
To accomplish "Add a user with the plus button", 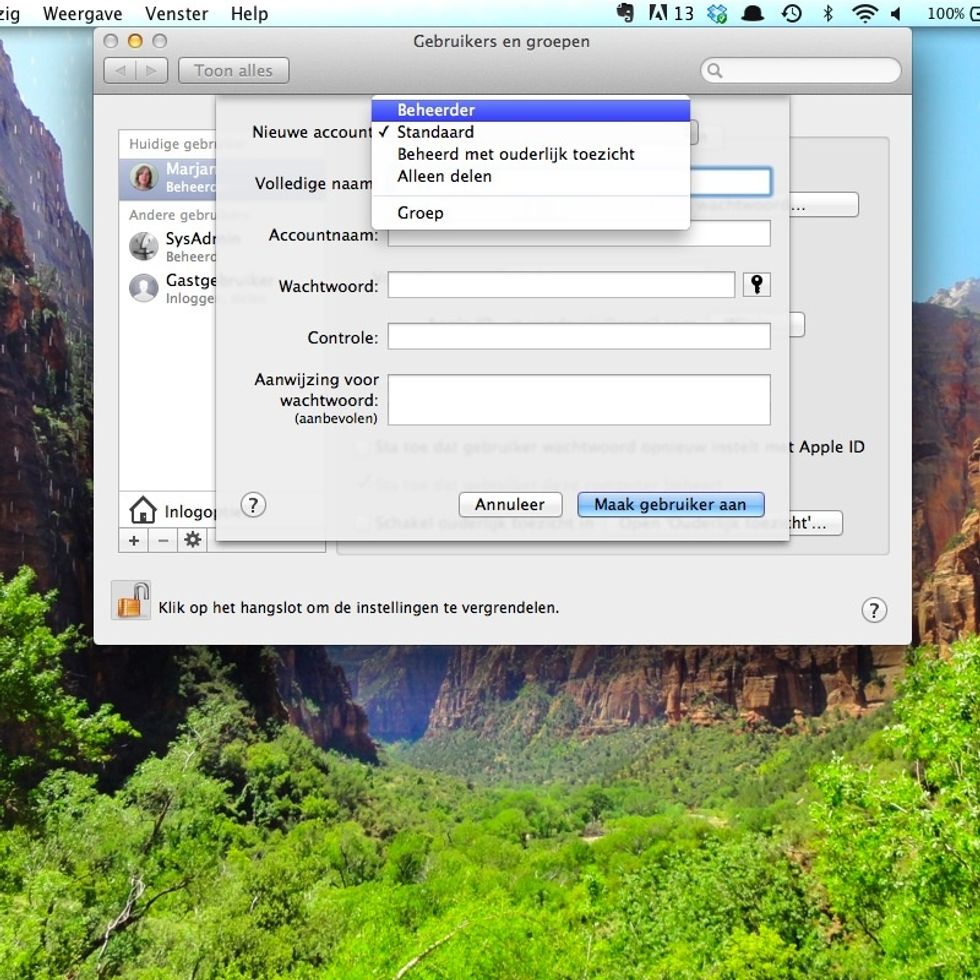I will click(x=134, y=541).
